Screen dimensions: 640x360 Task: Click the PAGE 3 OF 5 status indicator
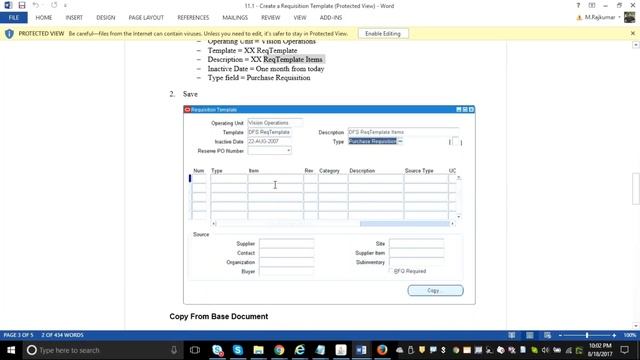18,335
